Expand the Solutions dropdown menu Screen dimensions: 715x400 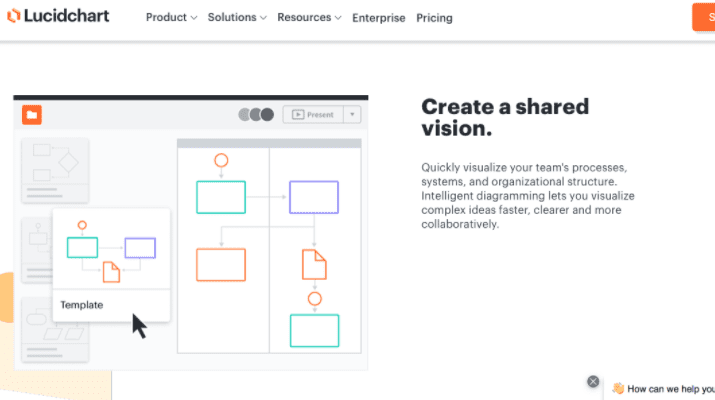tap(237, 17)
